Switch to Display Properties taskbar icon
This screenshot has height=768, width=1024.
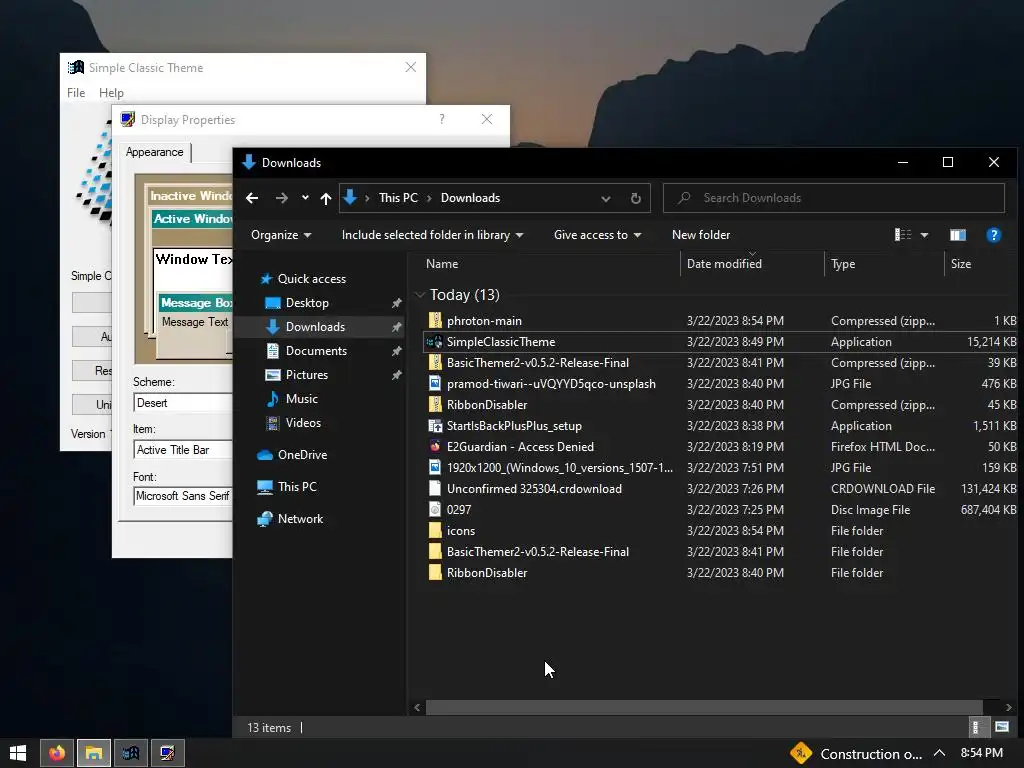click(x=168, y=754)
